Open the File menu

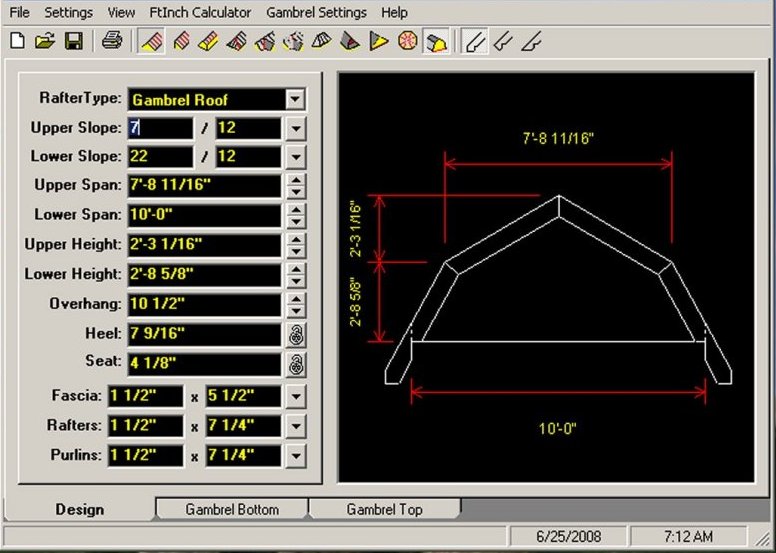[x=20, y=12]
